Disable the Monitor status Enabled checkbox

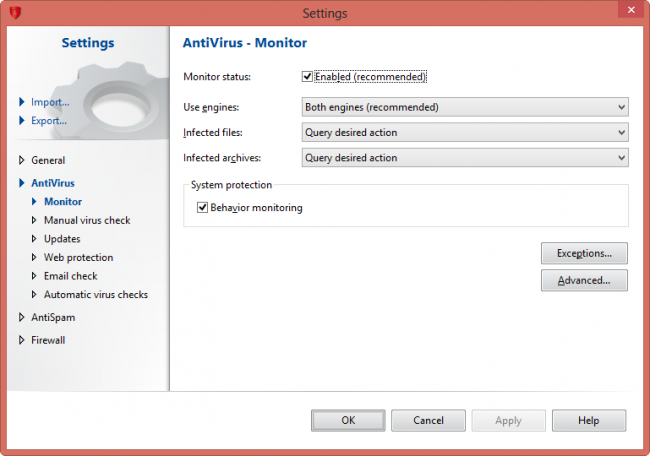tap(308, 76)
